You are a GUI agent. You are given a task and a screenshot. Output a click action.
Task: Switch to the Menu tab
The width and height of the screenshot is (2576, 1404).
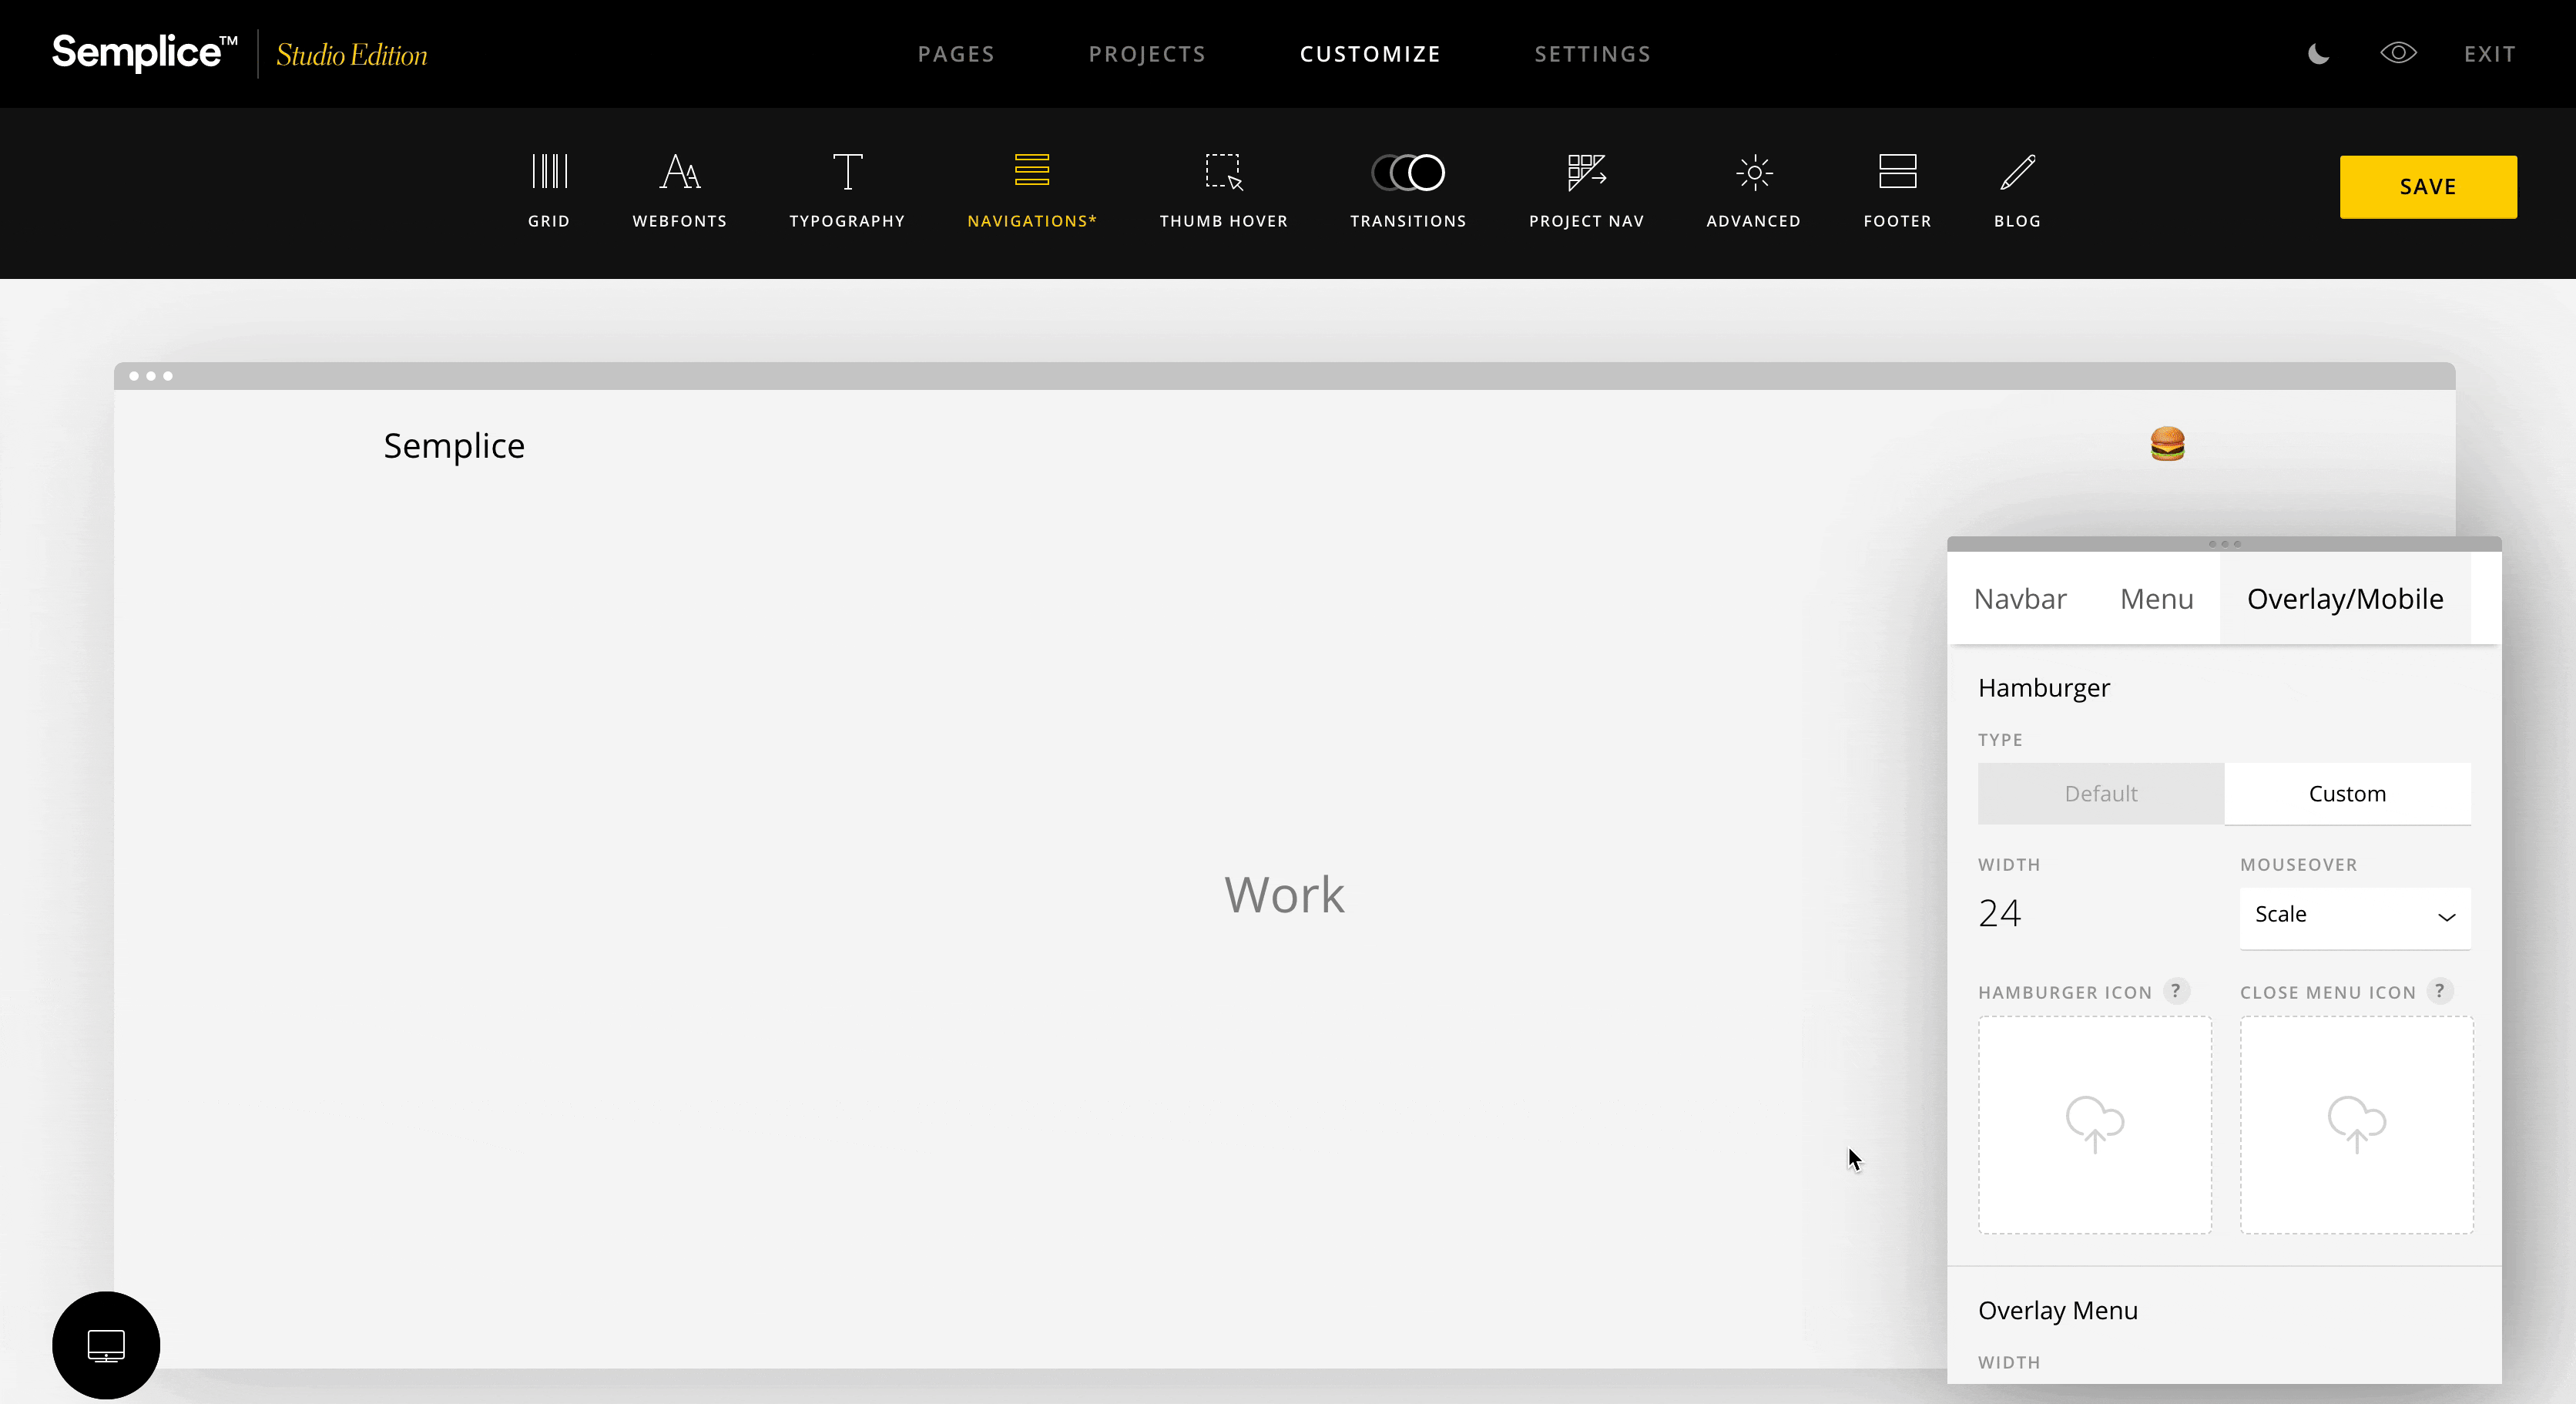[2156, 599]
